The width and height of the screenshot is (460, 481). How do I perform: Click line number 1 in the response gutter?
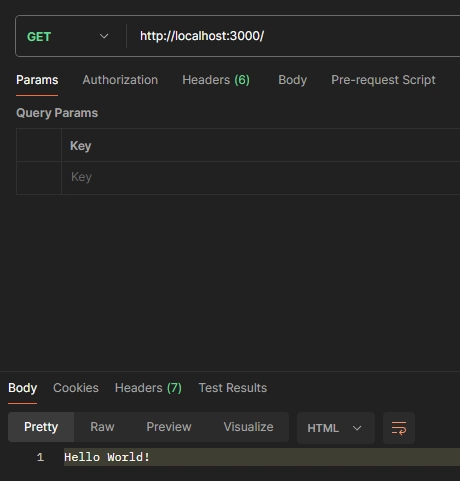click(x=40, y=457)
